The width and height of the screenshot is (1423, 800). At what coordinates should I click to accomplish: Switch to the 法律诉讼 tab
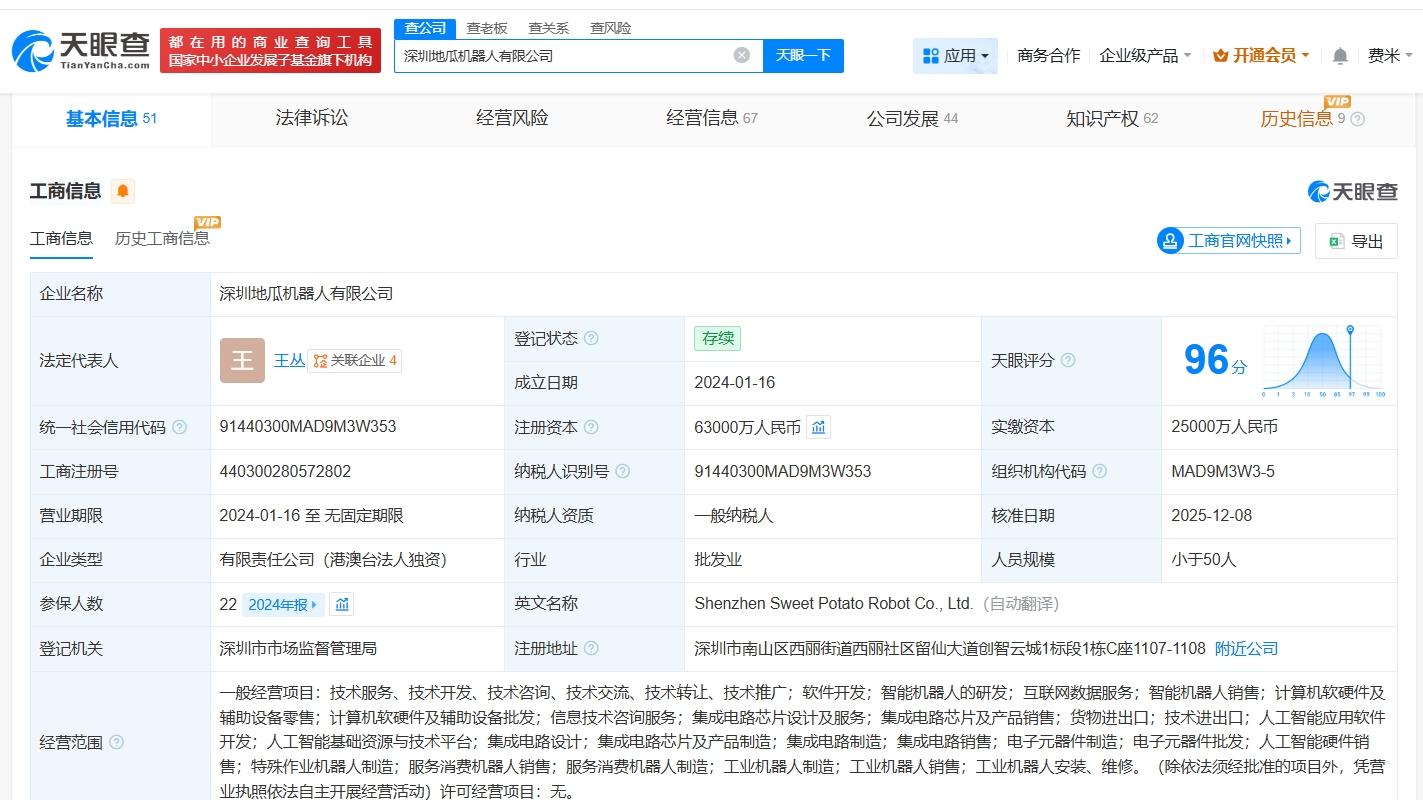(310, 117)
